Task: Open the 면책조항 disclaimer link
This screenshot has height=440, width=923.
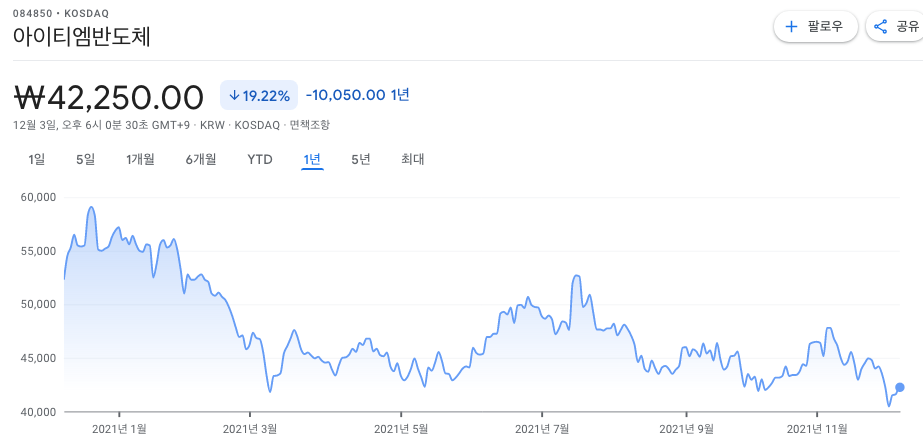Action: tap(311, 125)
